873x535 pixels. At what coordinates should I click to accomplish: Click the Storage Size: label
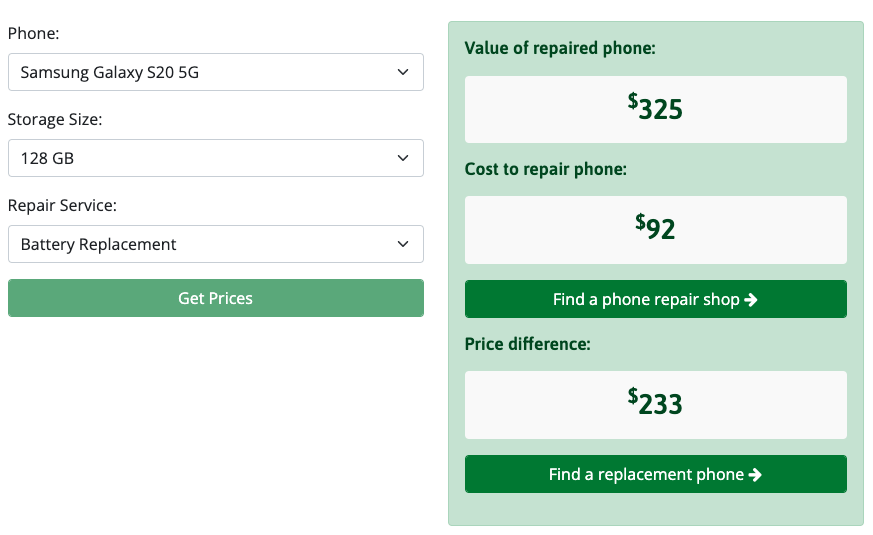pos(55,120)
